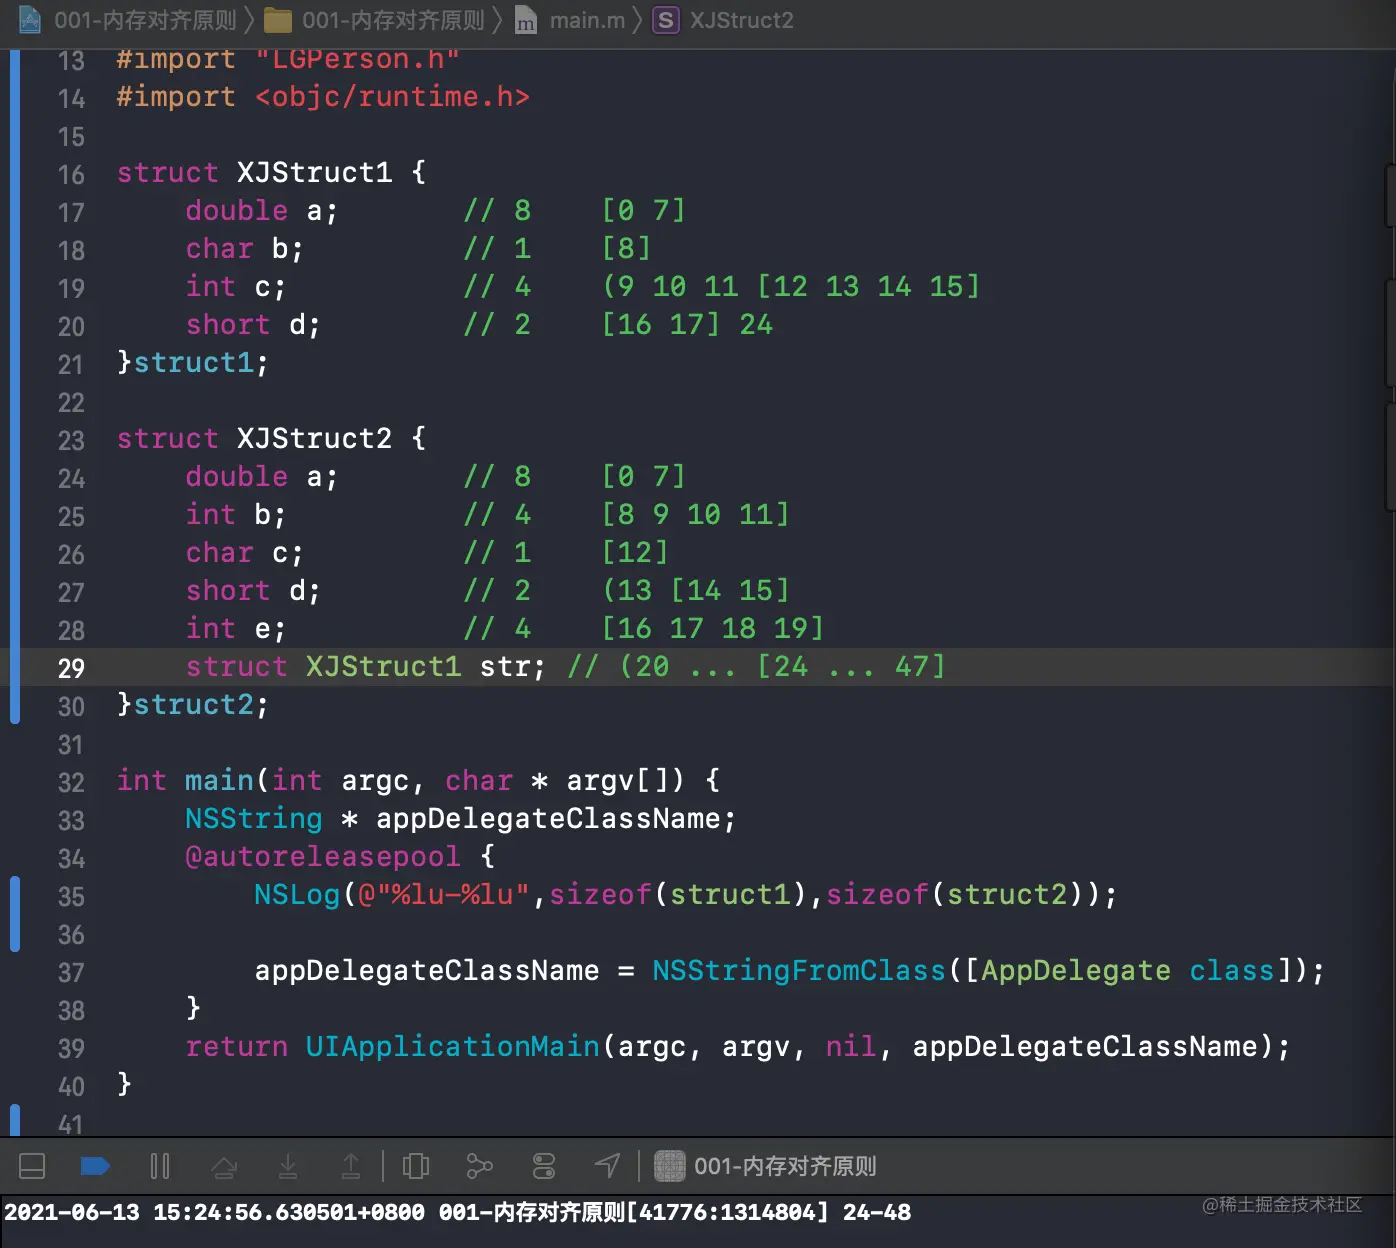Screen dimensions: 1396x1248
Task: Click the comment "(20 ... [24 ... 47]"
Action: pyautogui.click(x=782, y=667)
